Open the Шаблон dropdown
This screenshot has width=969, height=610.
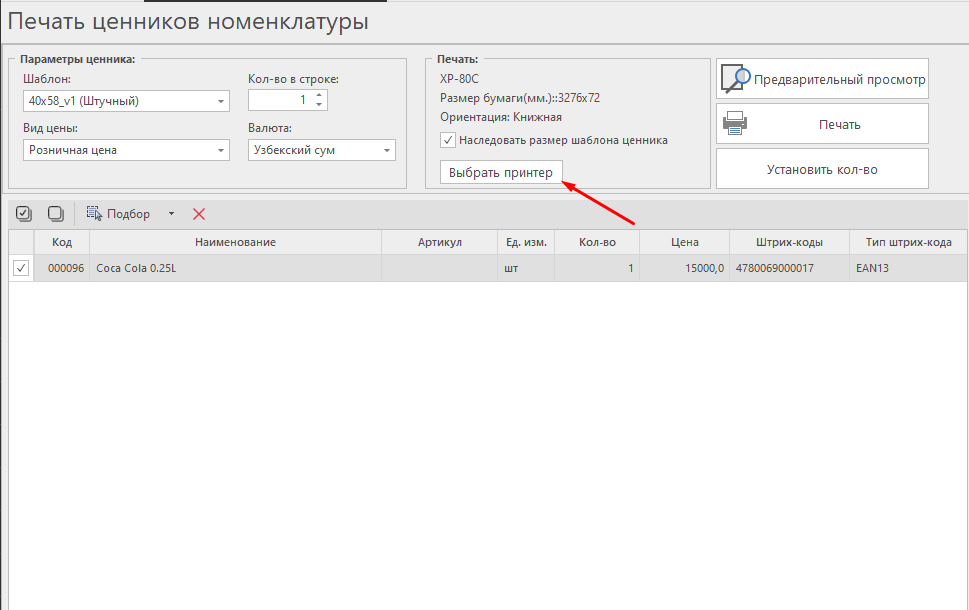[220, 101]
